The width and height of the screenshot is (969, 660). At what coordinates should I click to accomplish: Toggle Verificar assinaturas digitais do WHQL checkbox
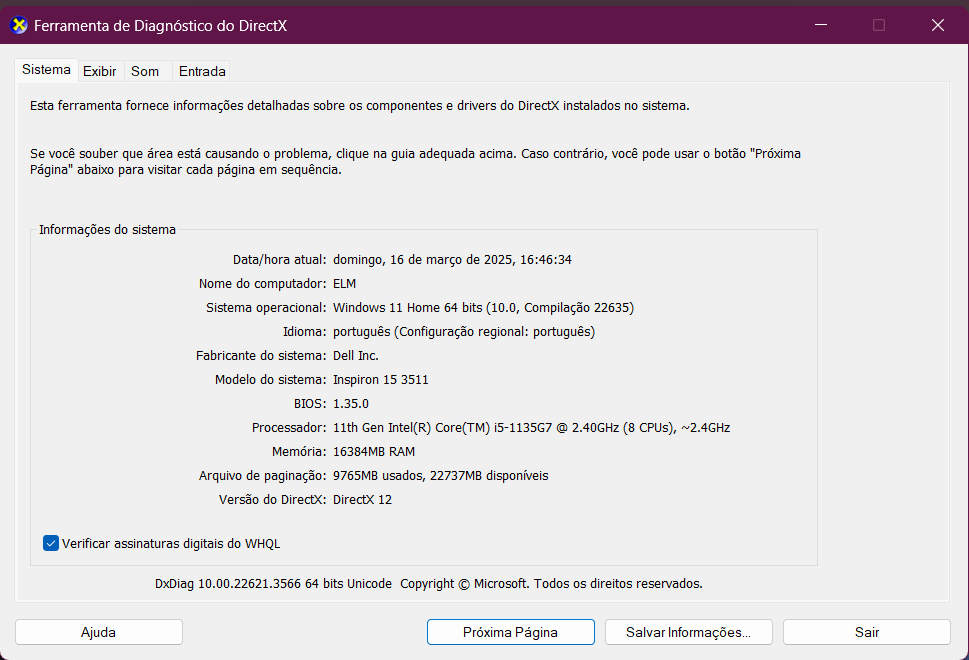point(51,543)
